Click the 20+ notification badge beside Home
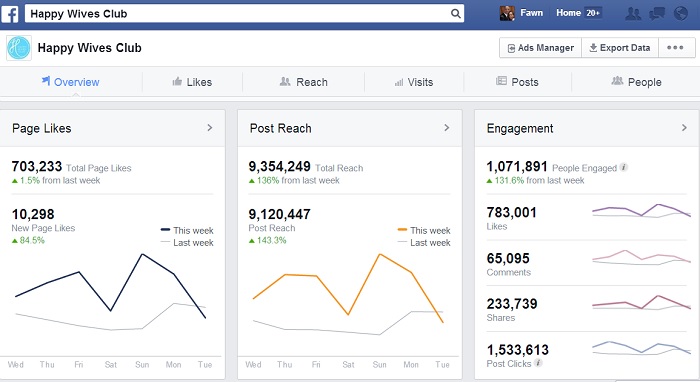Image resolution: width=700 pixels, height=382 pixels. pos(593,13)
